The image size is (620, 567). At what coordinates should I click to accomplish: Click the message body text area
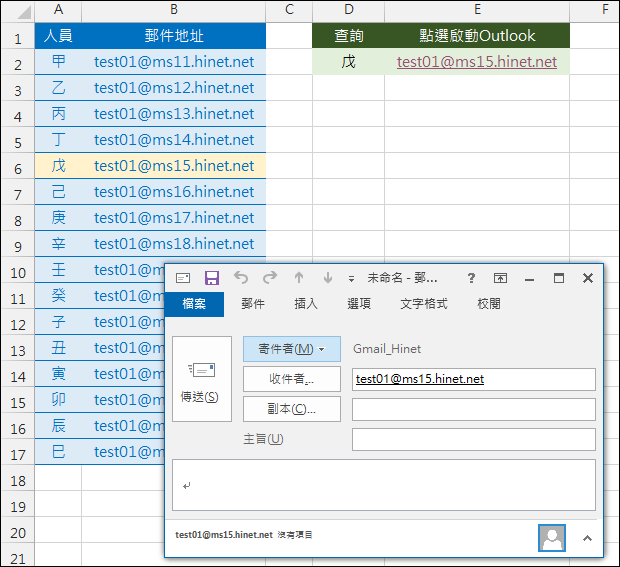click(384, 485)
